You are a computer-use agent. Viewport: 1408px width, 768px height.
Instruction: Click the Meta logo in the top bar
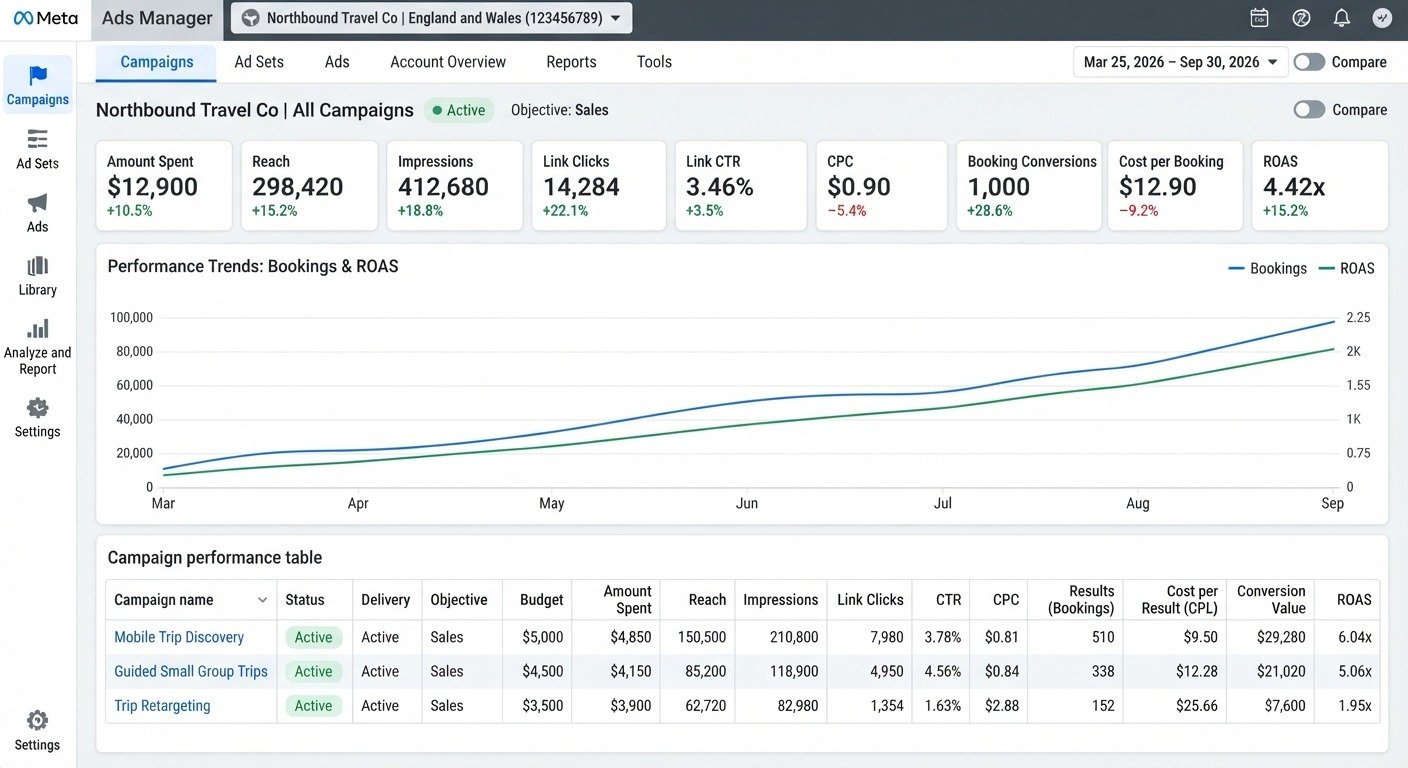[45, 18]
